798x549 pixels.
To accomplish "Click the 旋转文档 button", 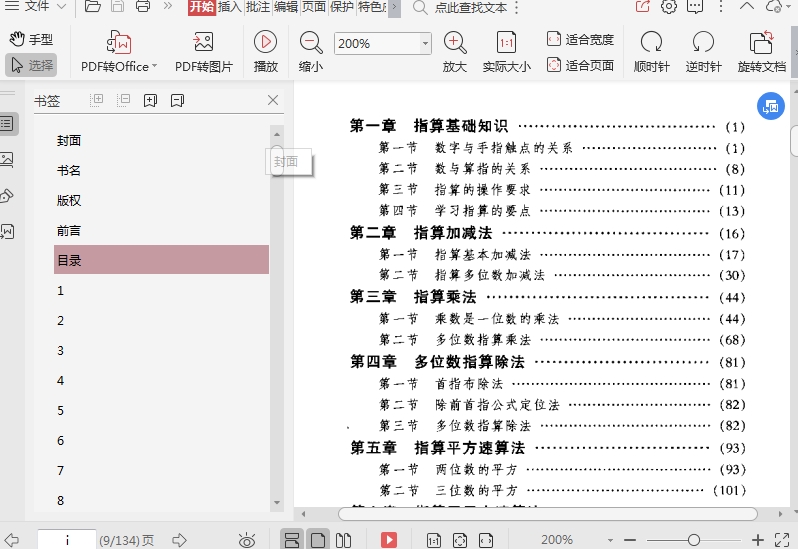I will [x=761, y=51].
